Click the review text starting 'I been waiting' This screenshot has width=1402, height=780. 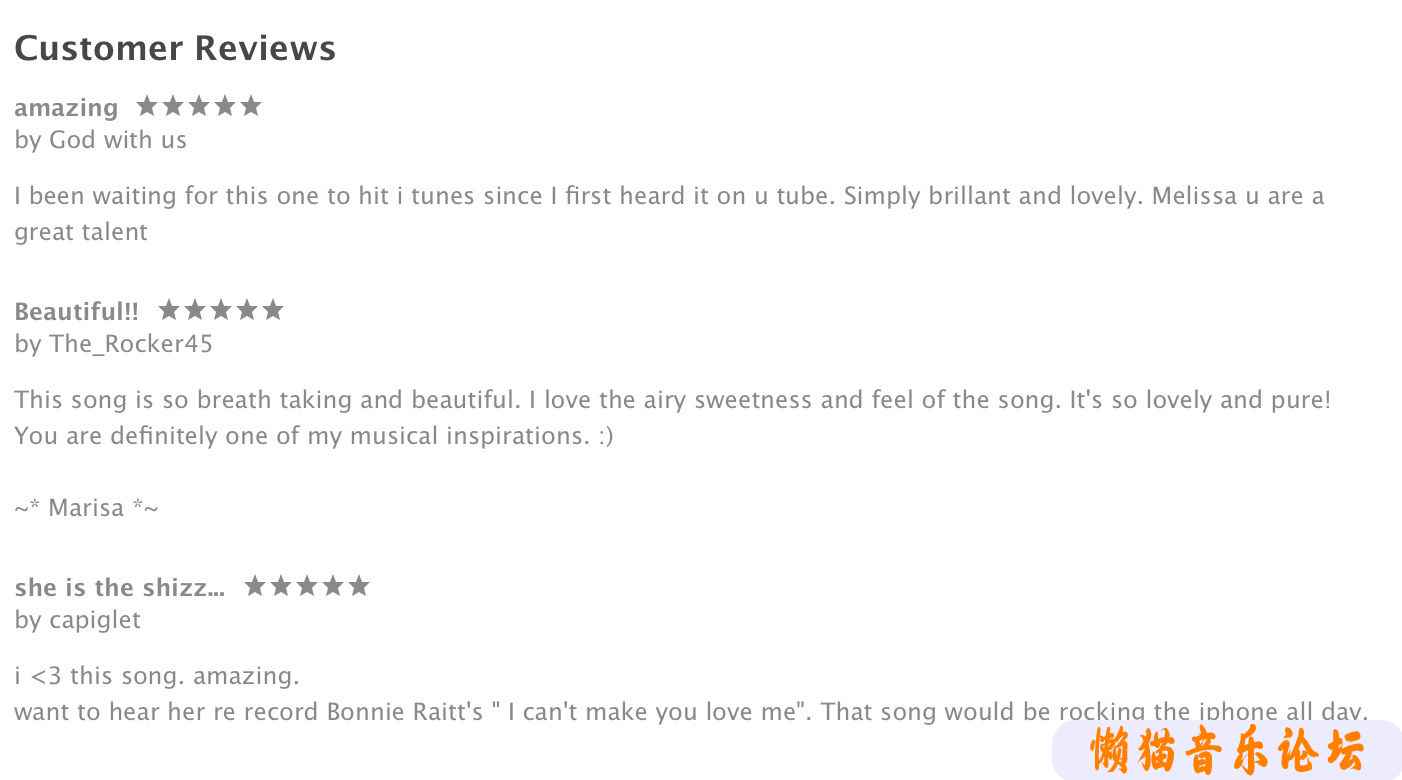coord(669,214)
